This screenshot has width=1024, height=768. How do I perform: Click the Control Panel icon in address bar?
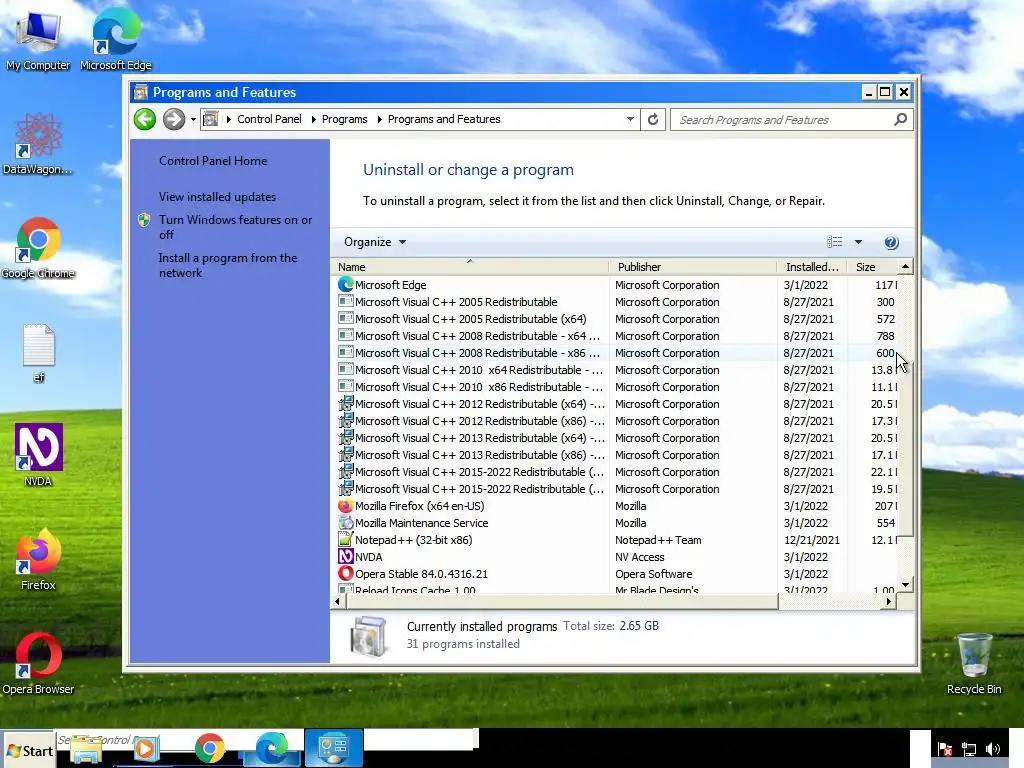coord(211,119)
